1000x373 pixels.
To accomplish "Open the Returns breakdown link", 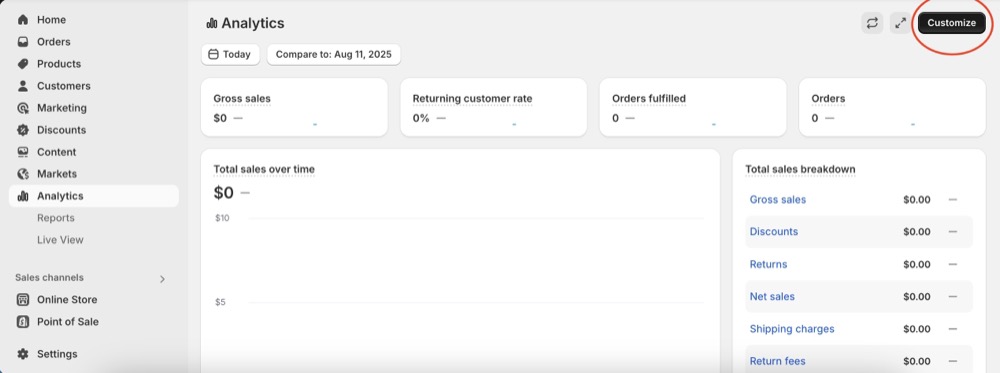I will point(768,264).
